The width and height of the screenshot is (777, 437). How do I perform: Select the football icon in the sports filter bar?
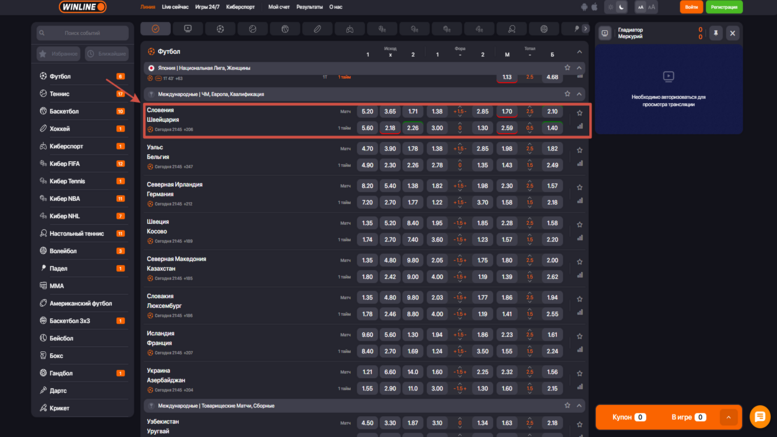pos(220,29)
